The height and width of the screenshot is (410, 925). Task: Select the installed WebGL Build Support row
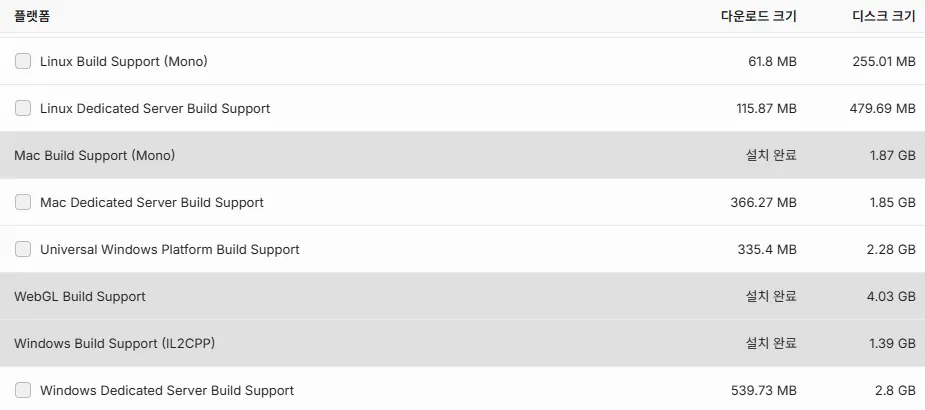tap(462, 296)
